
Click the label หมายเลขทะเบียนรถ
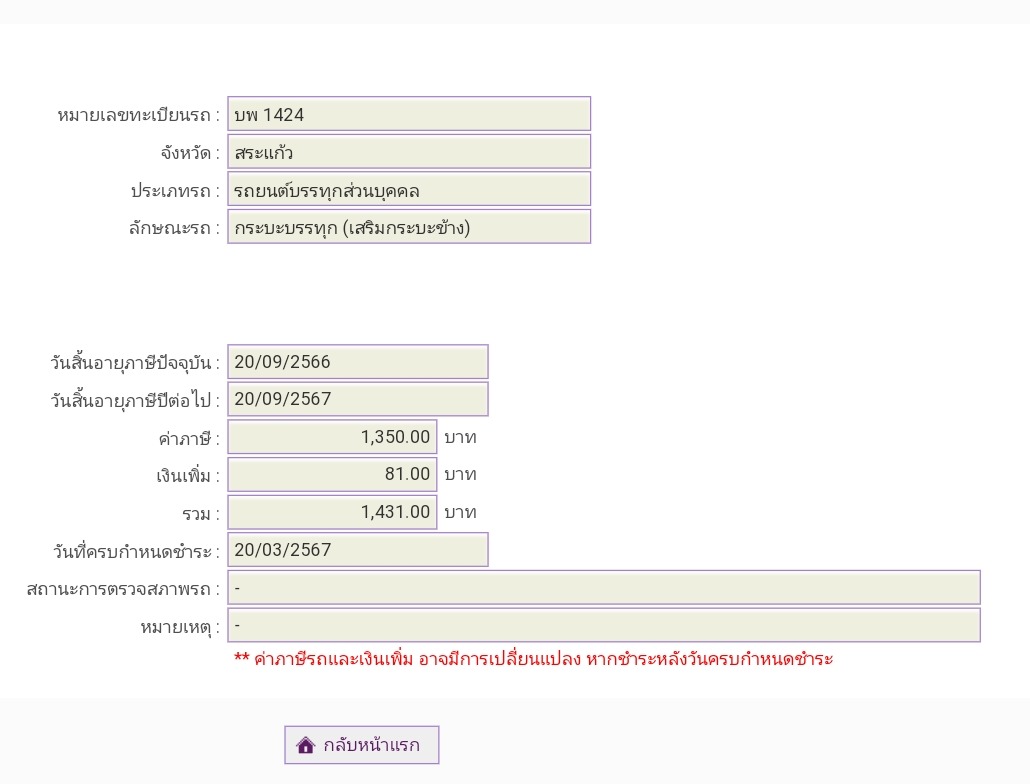[x=138, y=116]
